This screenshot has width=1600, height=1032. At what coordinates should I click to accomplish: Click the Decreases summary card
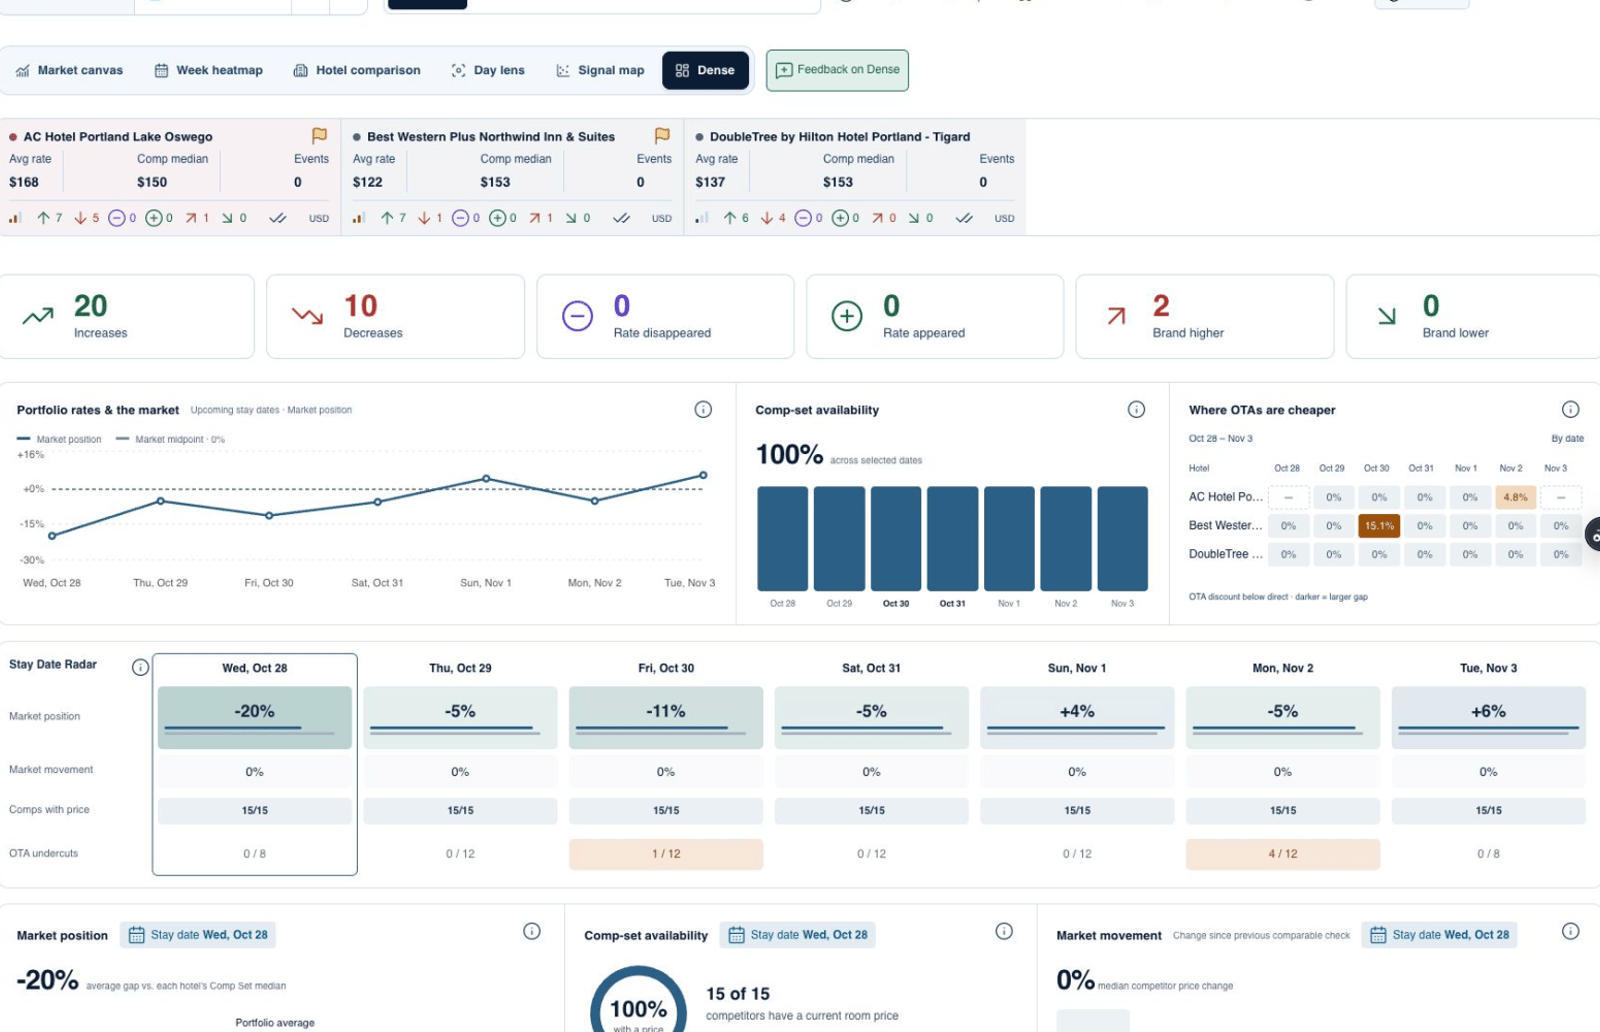click(395, 316)
